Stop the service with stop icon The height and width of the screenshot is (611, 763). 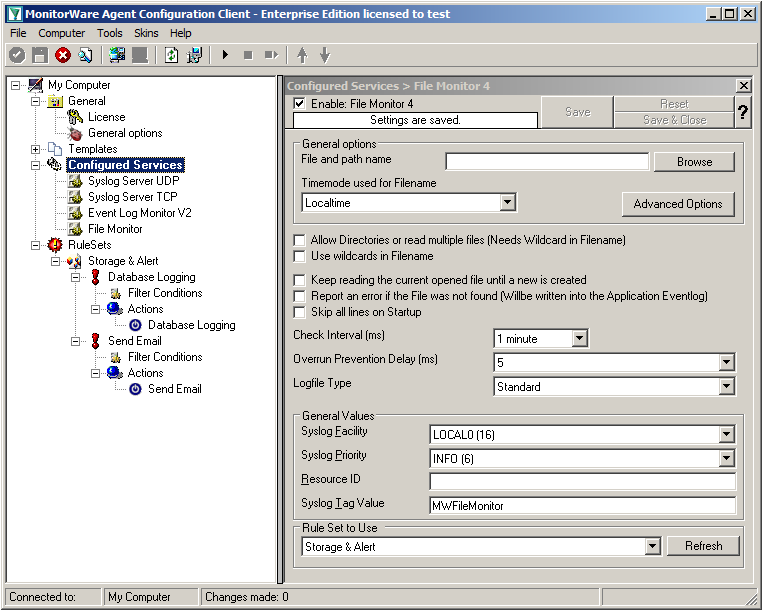pyautogui.click(x=248, y=55)
